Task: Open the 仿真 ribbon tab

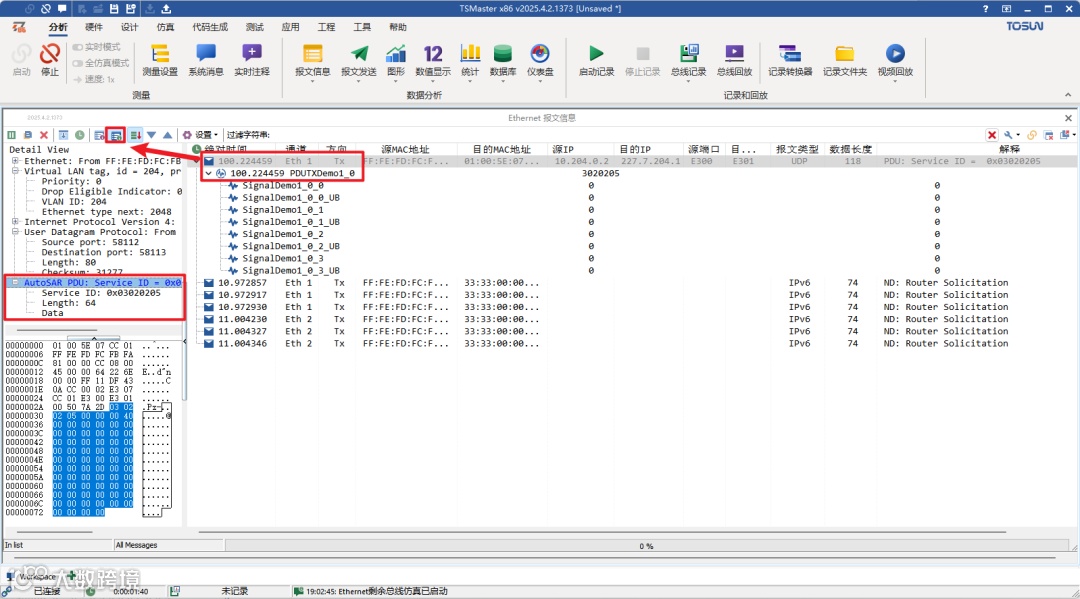Action: [165, 27]
